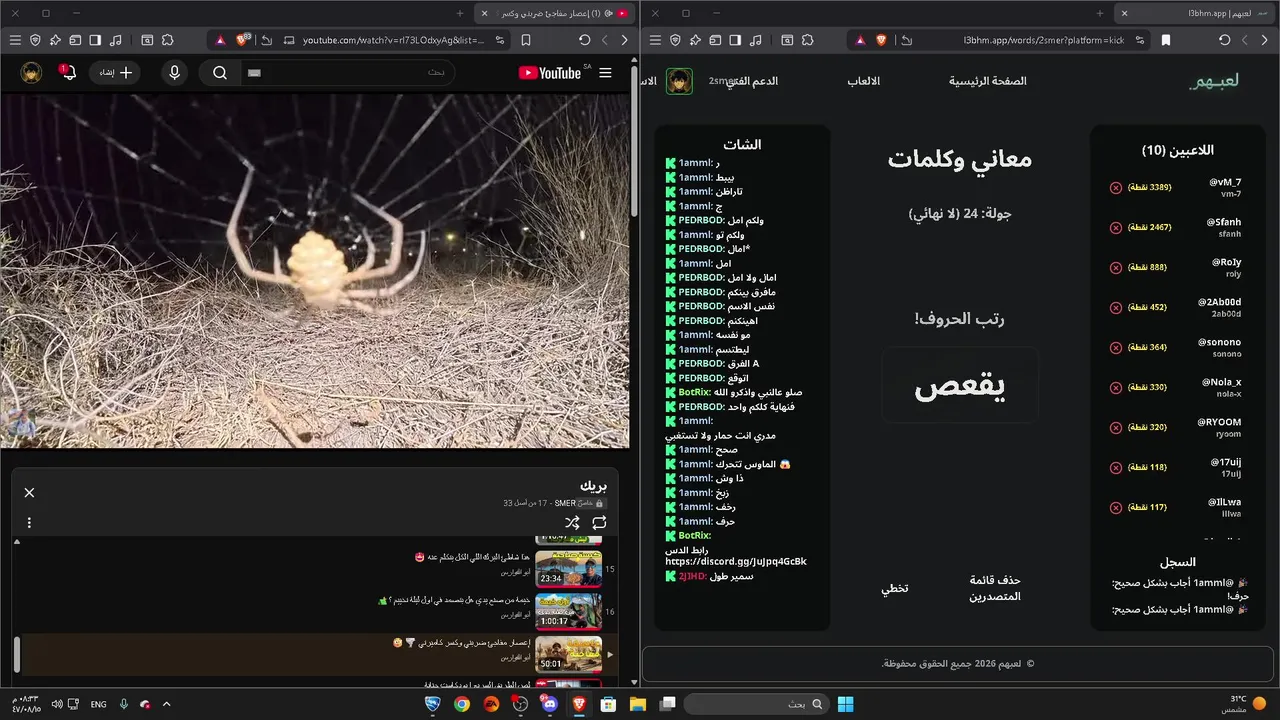Reload the YouTube page
This screenshot has width=1280, height=720.
pyautogui.click(x=585, y=40)
